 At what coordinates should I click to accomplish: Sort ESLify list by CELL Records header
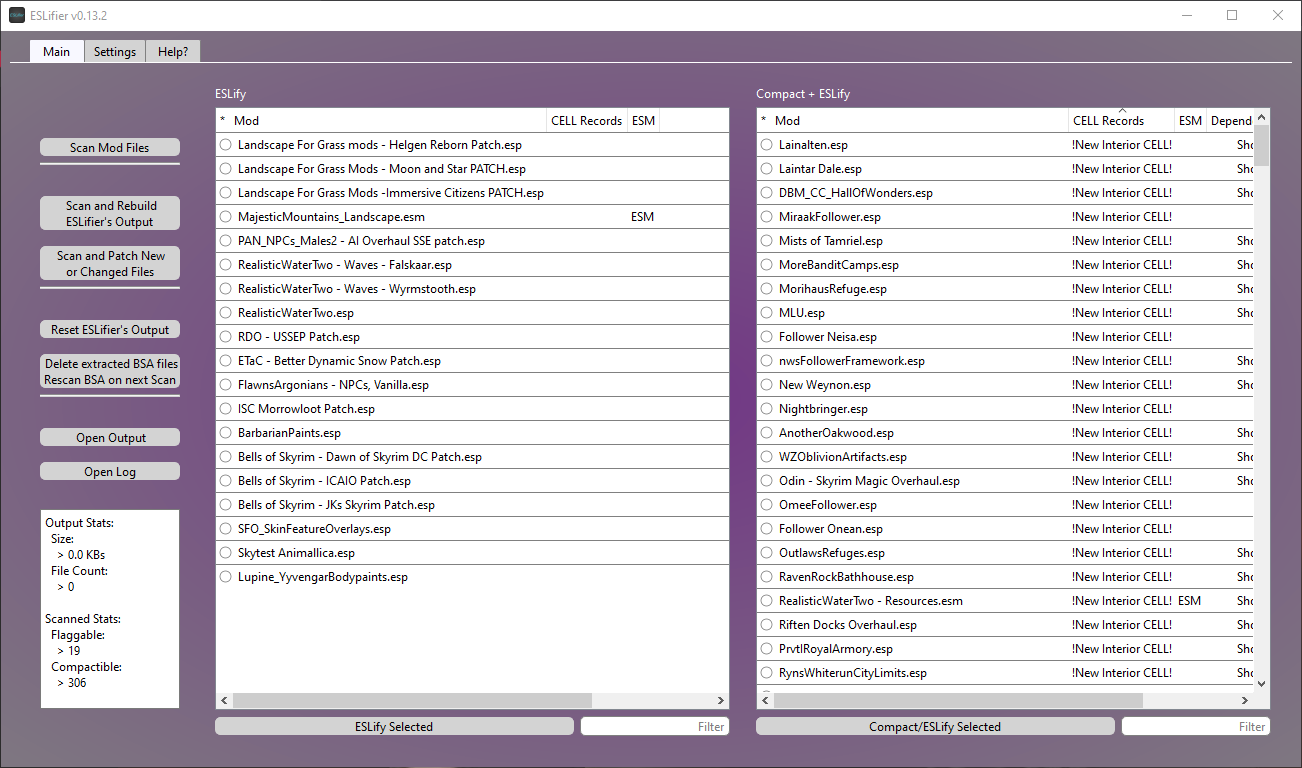[x=587, y=121]
